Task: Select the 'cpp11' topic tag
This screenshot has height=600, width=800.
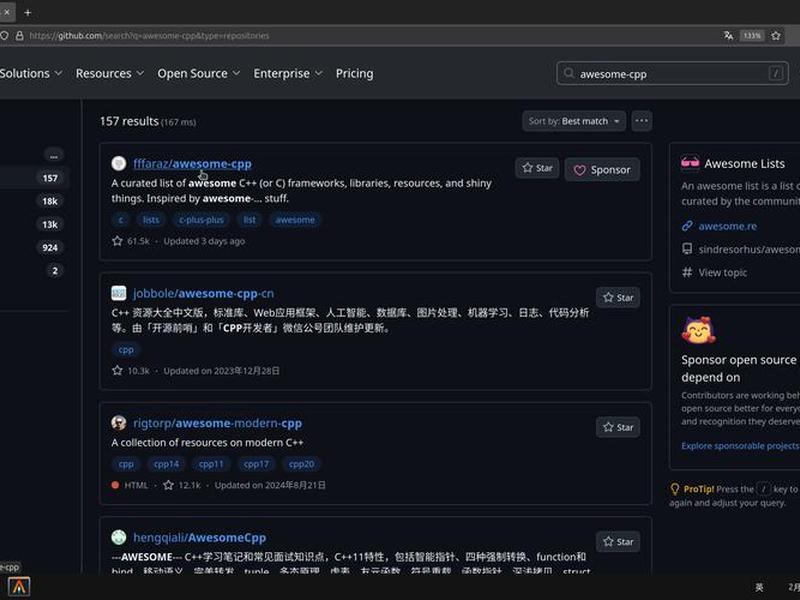Action: point(211,464)
